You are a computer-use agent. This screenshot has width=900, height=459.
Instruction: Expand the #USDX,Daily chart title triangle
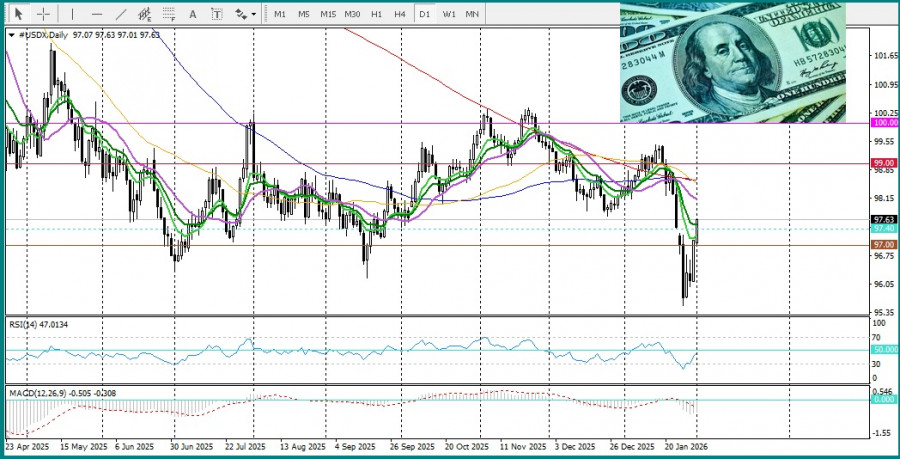click(11, 35)
